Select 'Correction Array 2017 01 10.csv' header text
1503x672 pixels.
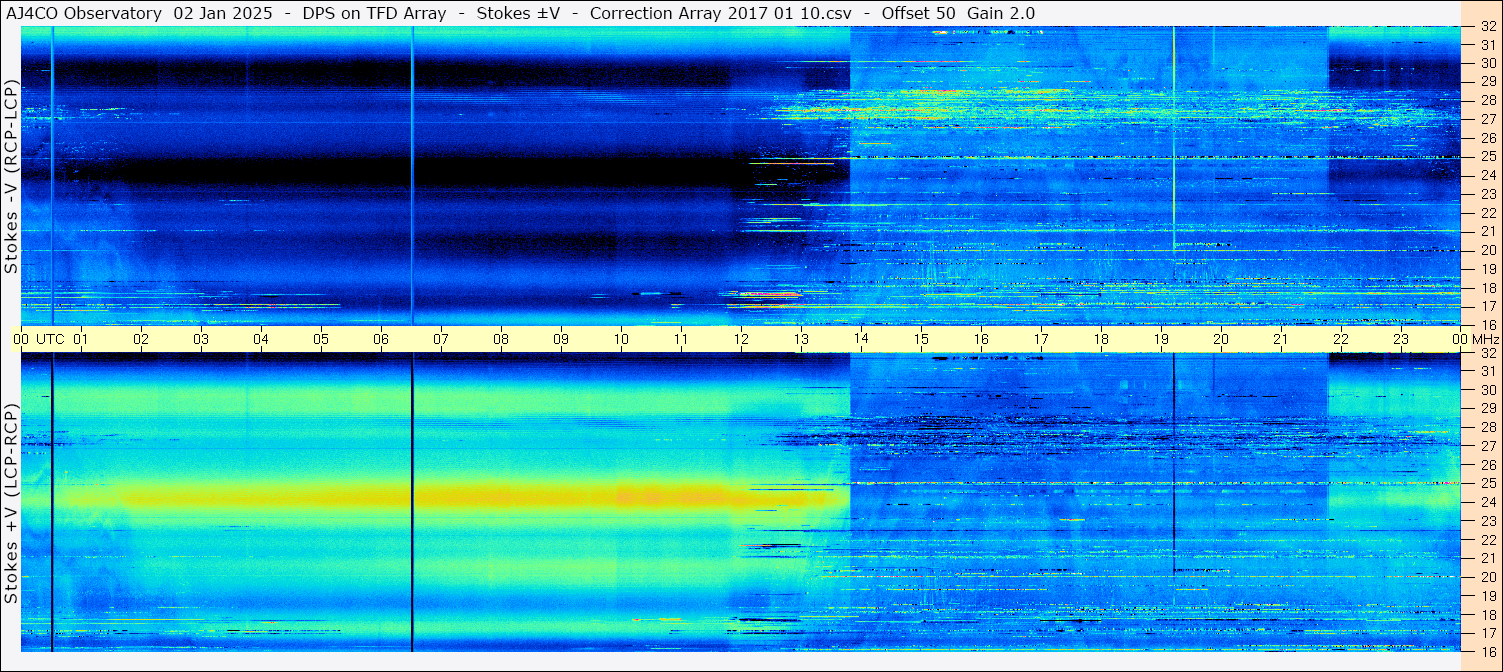tap(720, 13)
